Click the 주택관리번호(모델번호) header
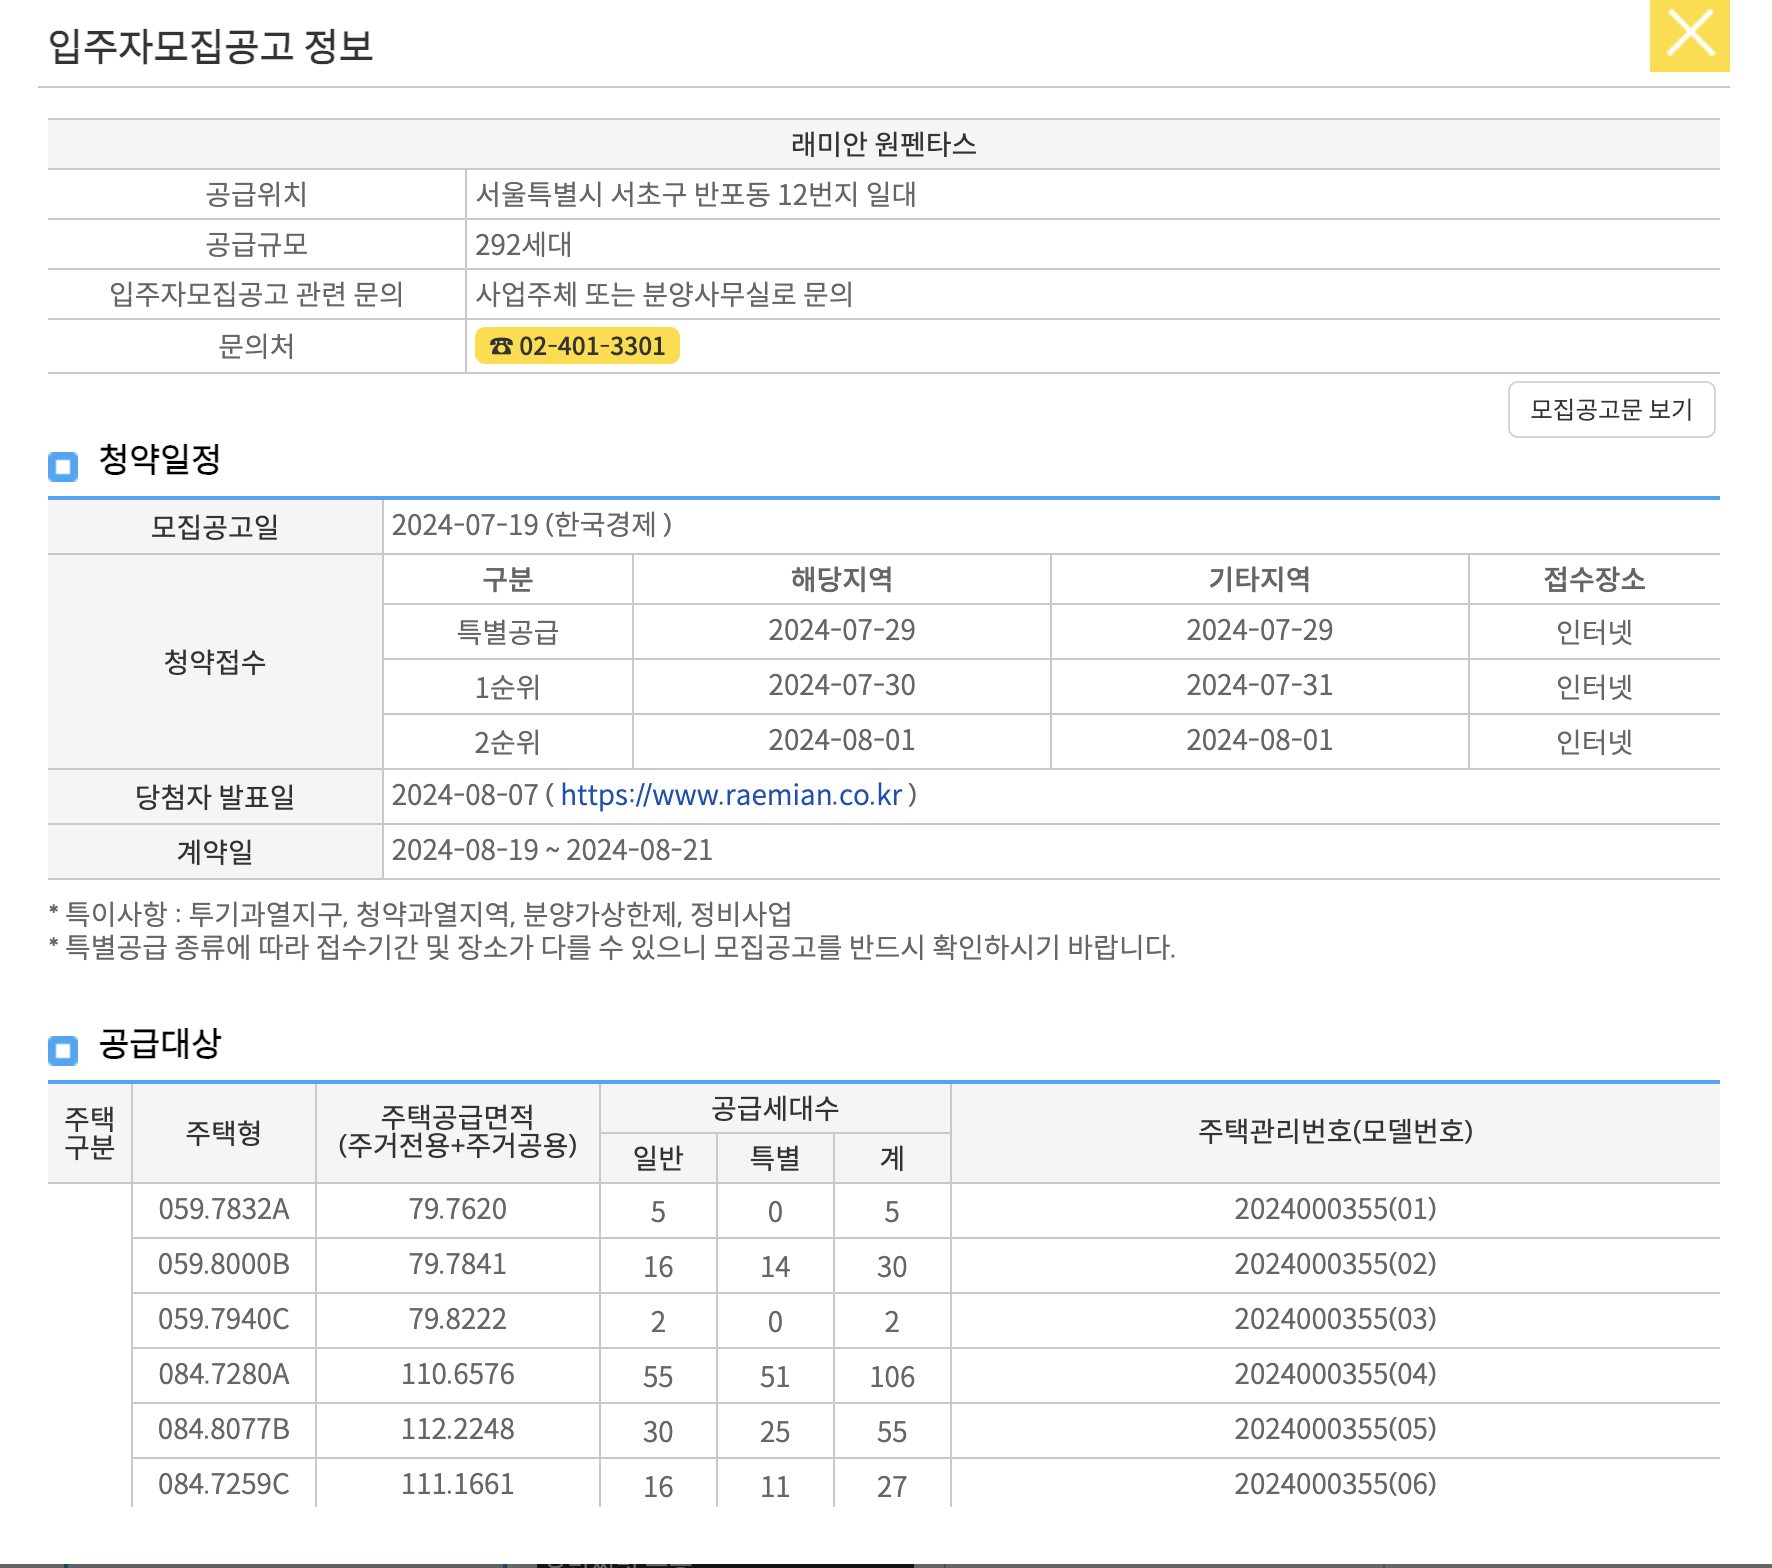The image size is (1772, 1568). pyautogui.click(x=1335, y=1132)
